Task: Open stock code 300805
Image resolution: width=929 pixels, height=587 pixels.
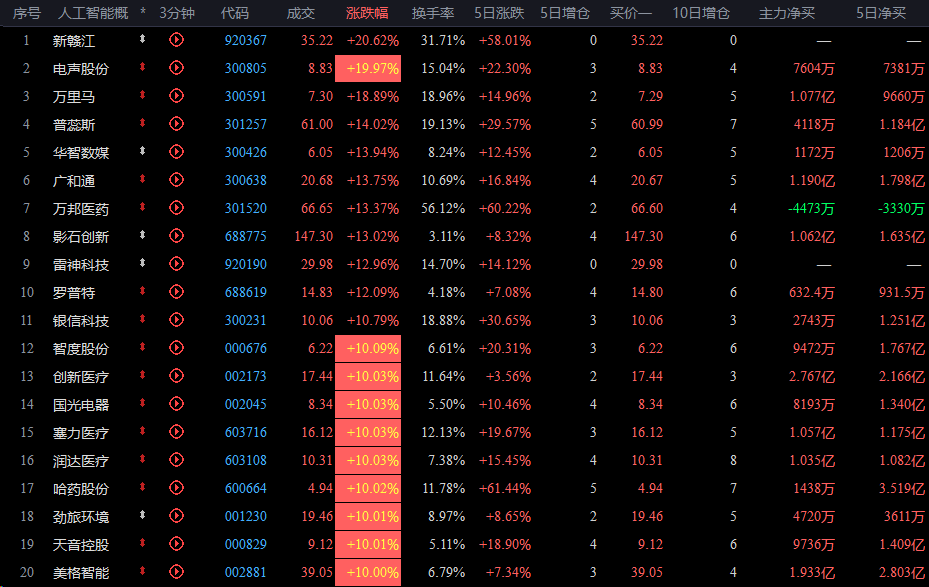Action: [x=245, y=69]
